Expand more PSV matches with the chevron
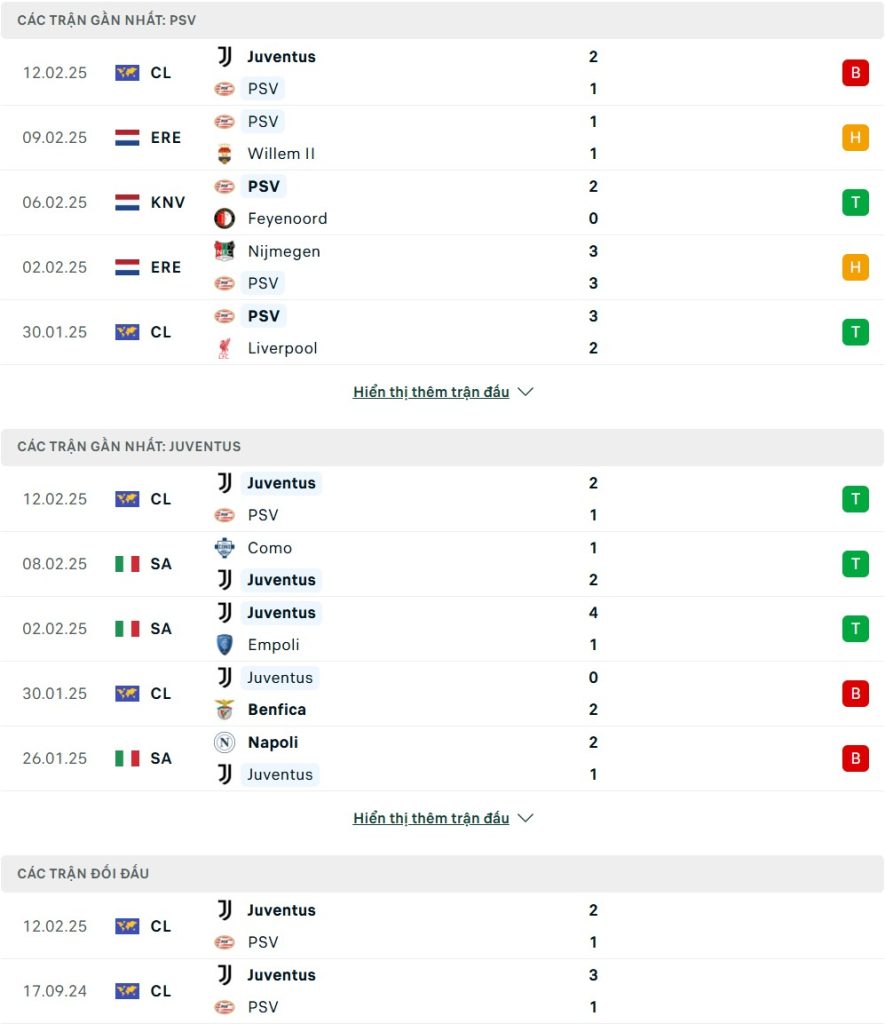Screen dimensions: 885x1024 [526, 392]
